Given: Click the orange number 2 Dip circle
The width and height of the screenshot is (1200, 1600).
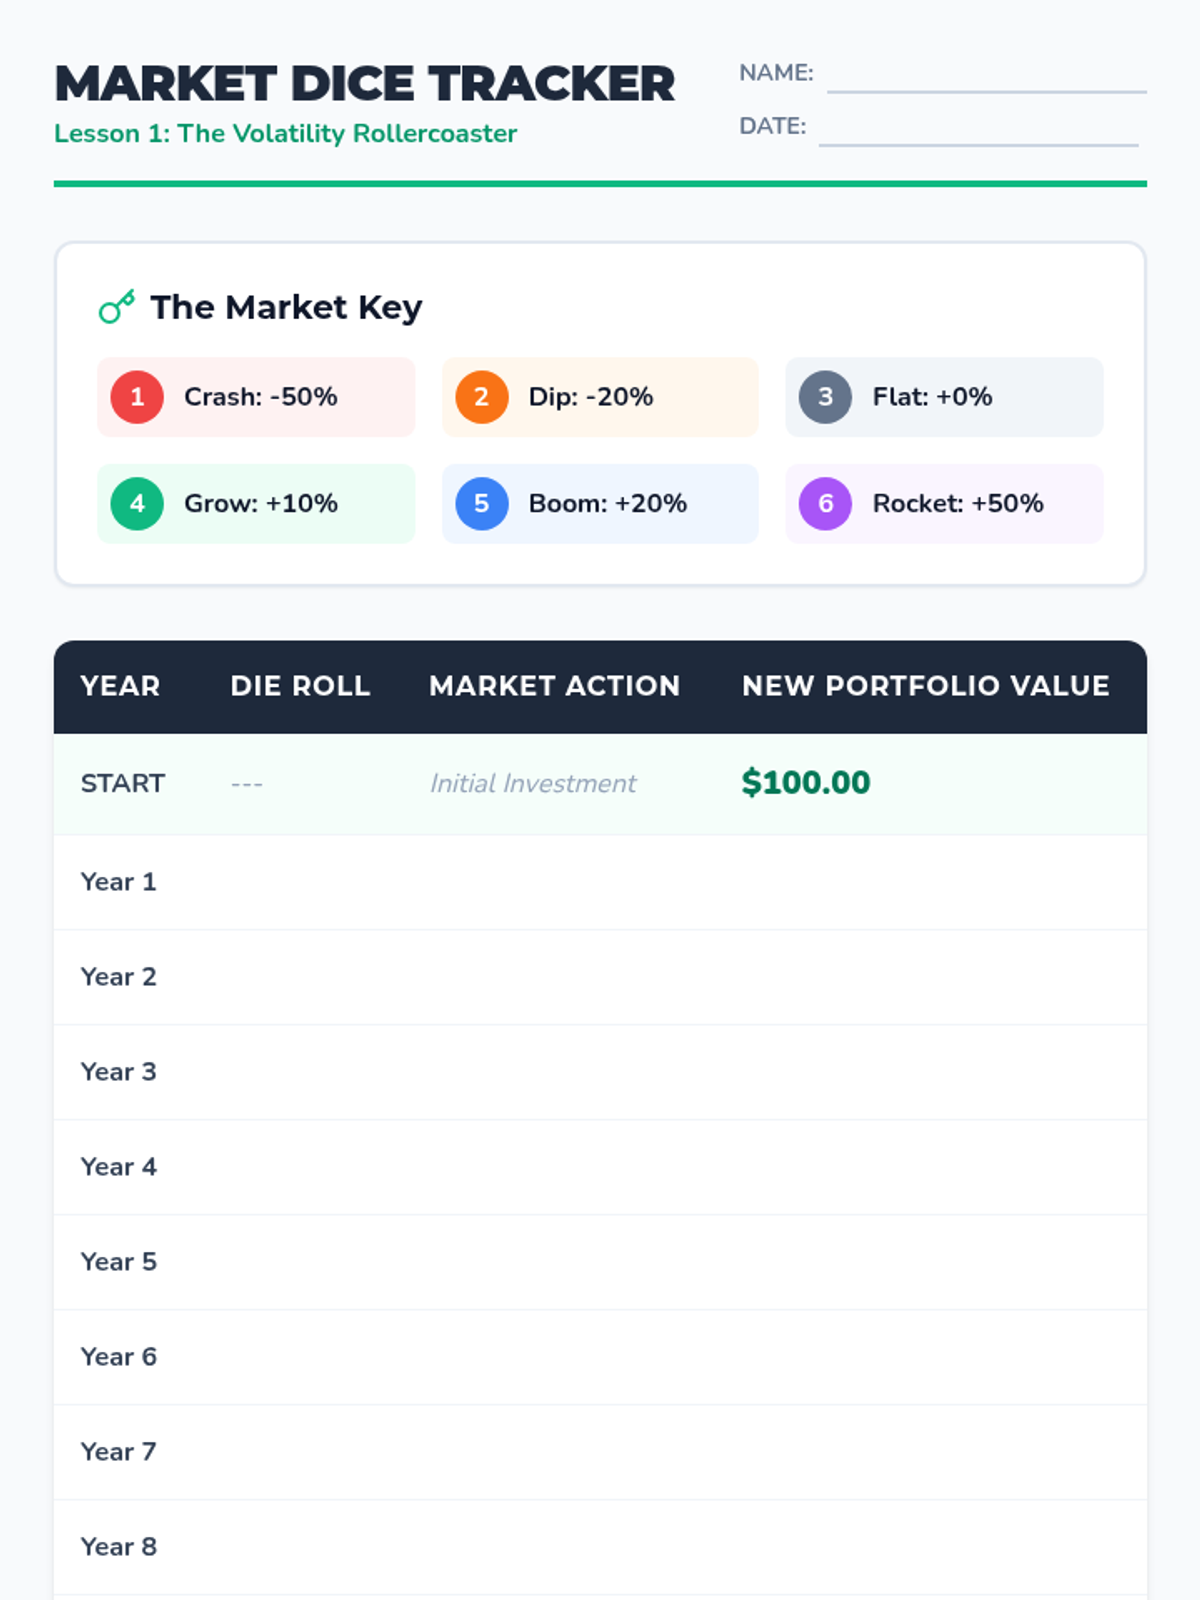Looking at the screenshot, I should click(x=481, y=397).
